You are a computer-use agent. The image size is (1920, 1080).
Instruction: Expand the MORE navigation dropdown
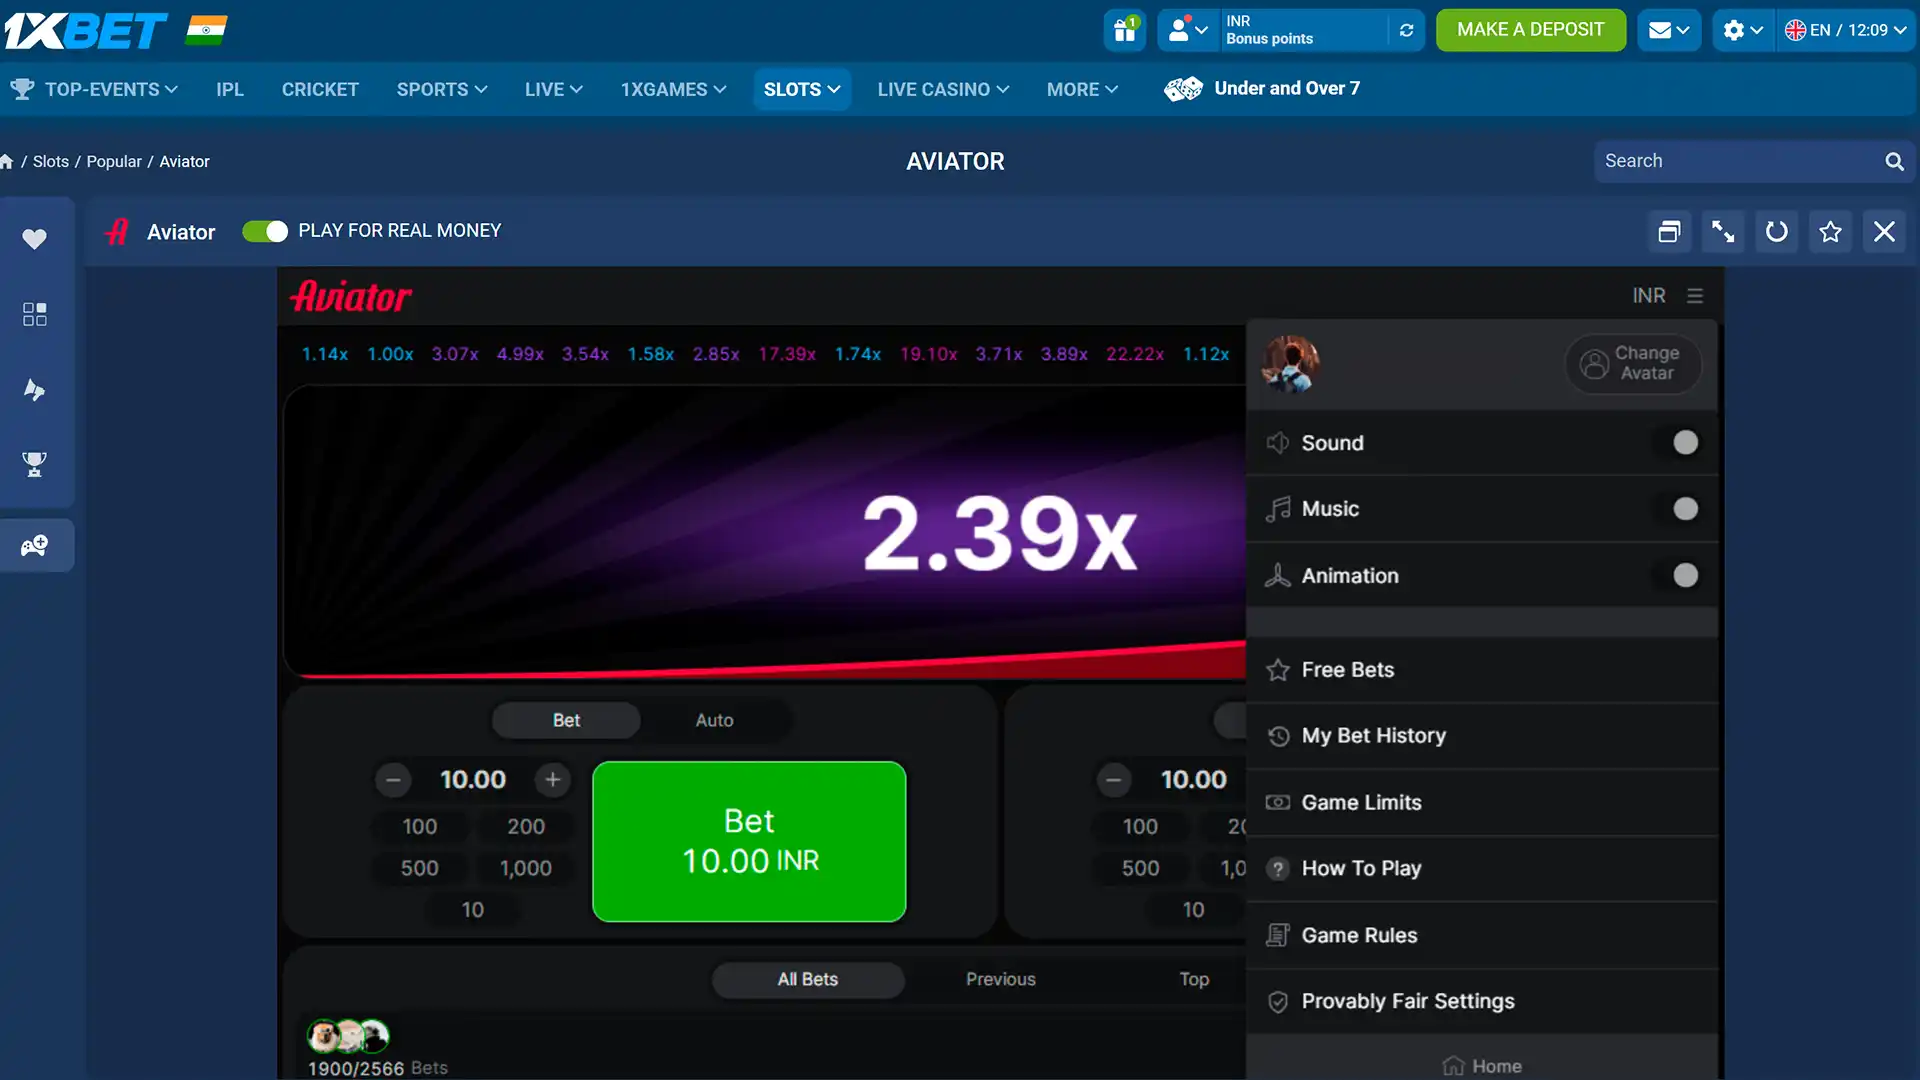(1081, 89)
